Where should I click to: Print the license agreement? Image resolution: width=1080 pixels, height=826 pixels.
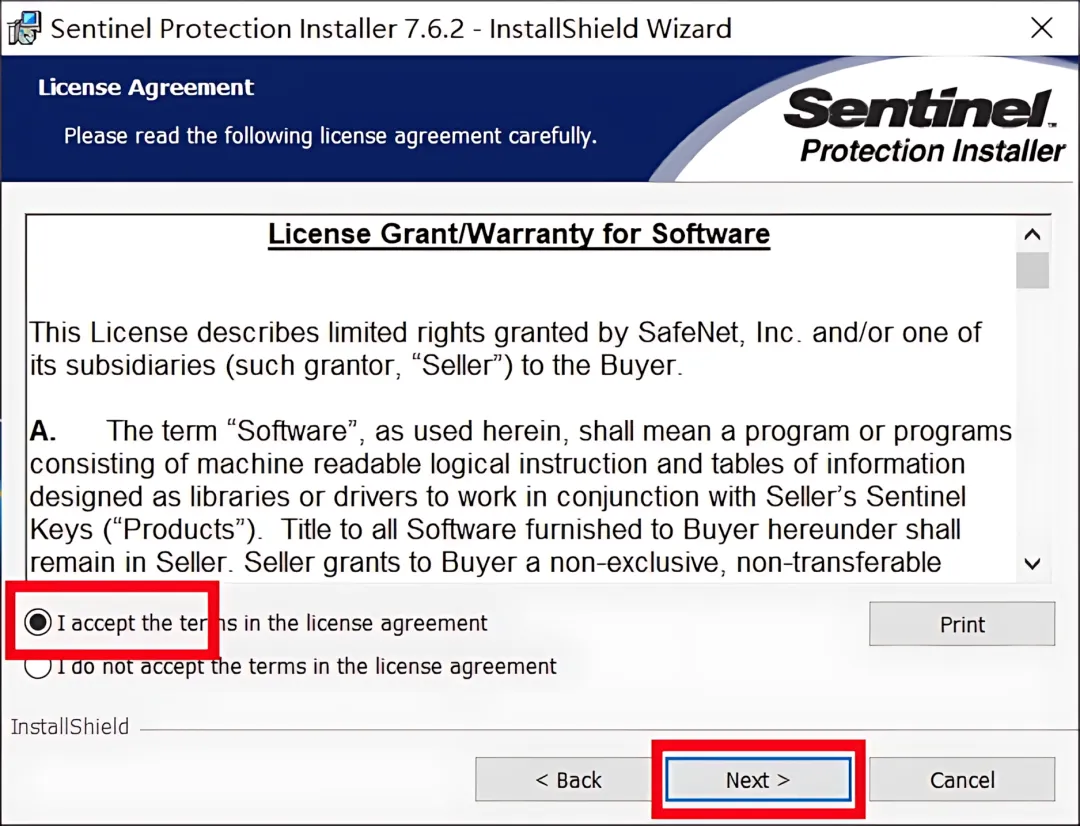click(x=962, y=624)
